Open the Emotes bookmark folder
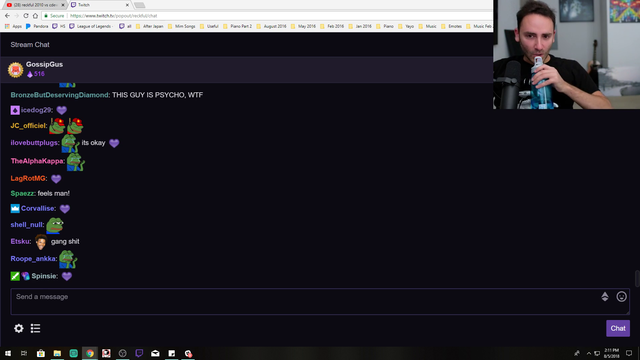640x360 pixels. coord(451,26)
